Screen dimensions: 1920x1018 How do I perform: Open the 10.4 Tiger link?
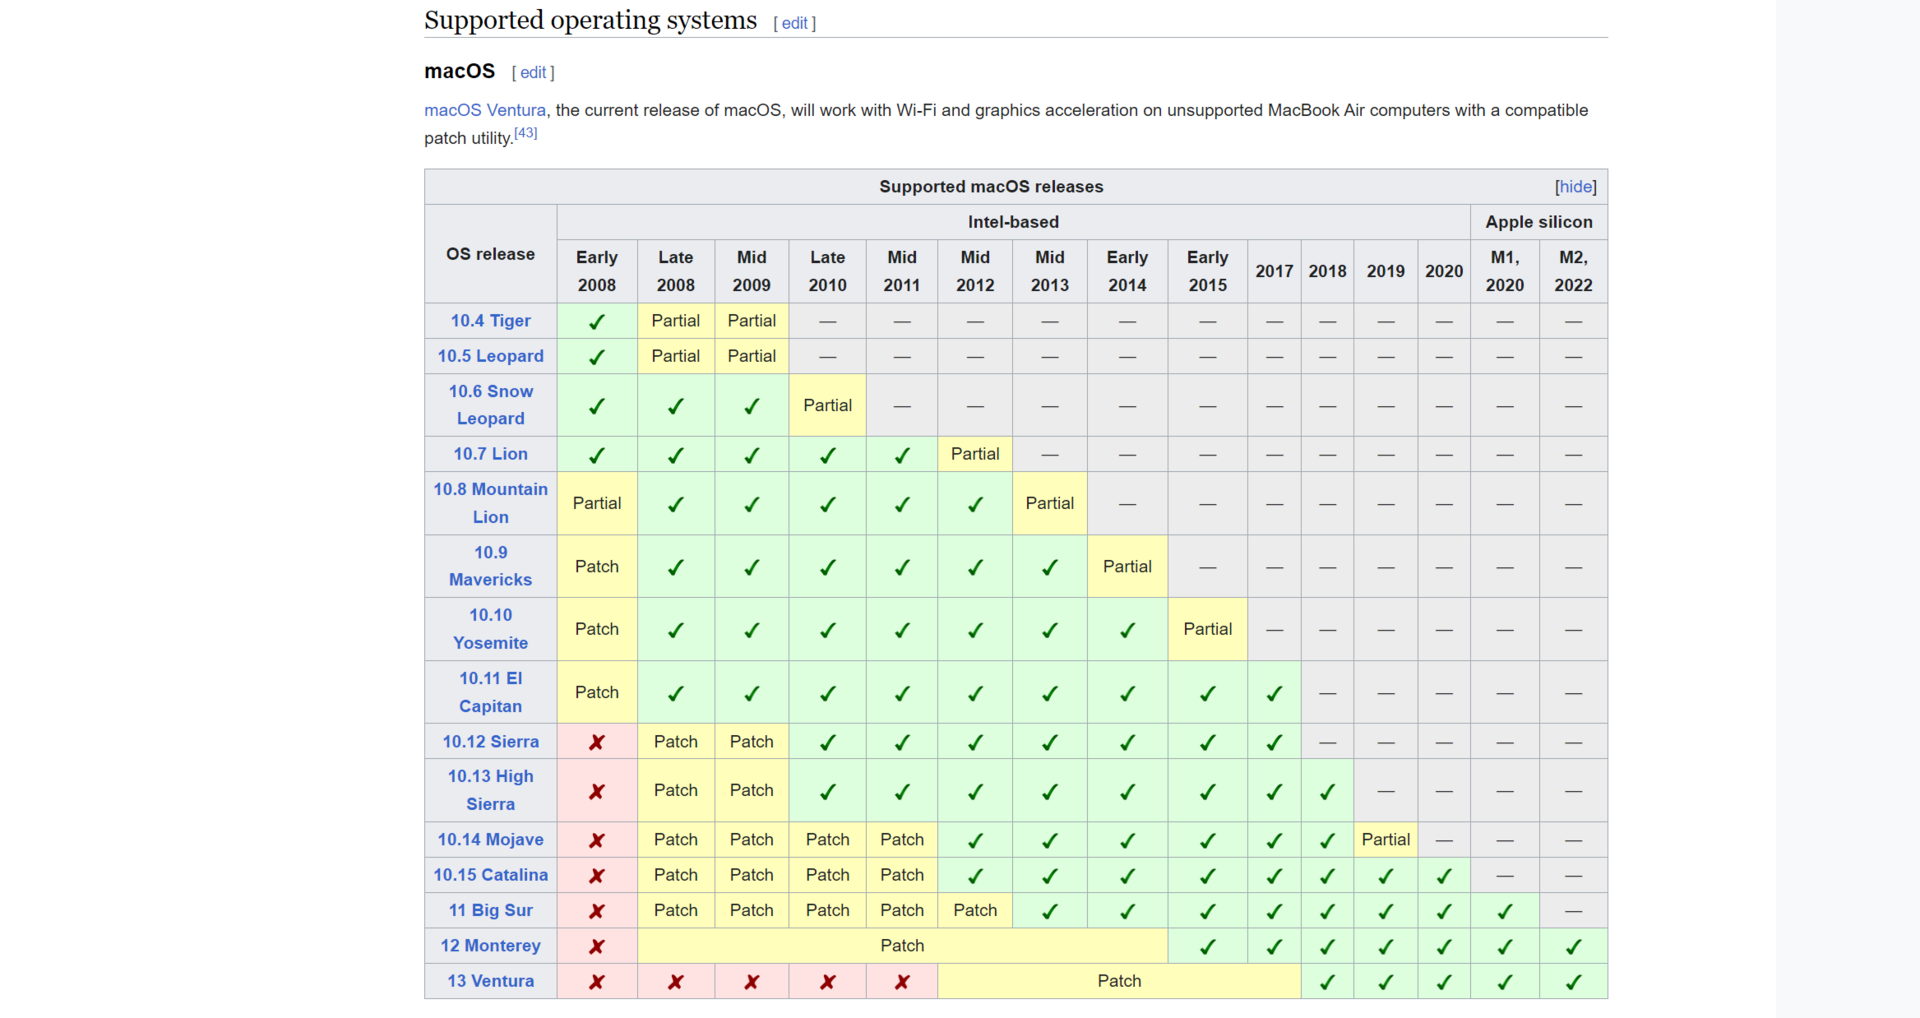pos(490,321)
